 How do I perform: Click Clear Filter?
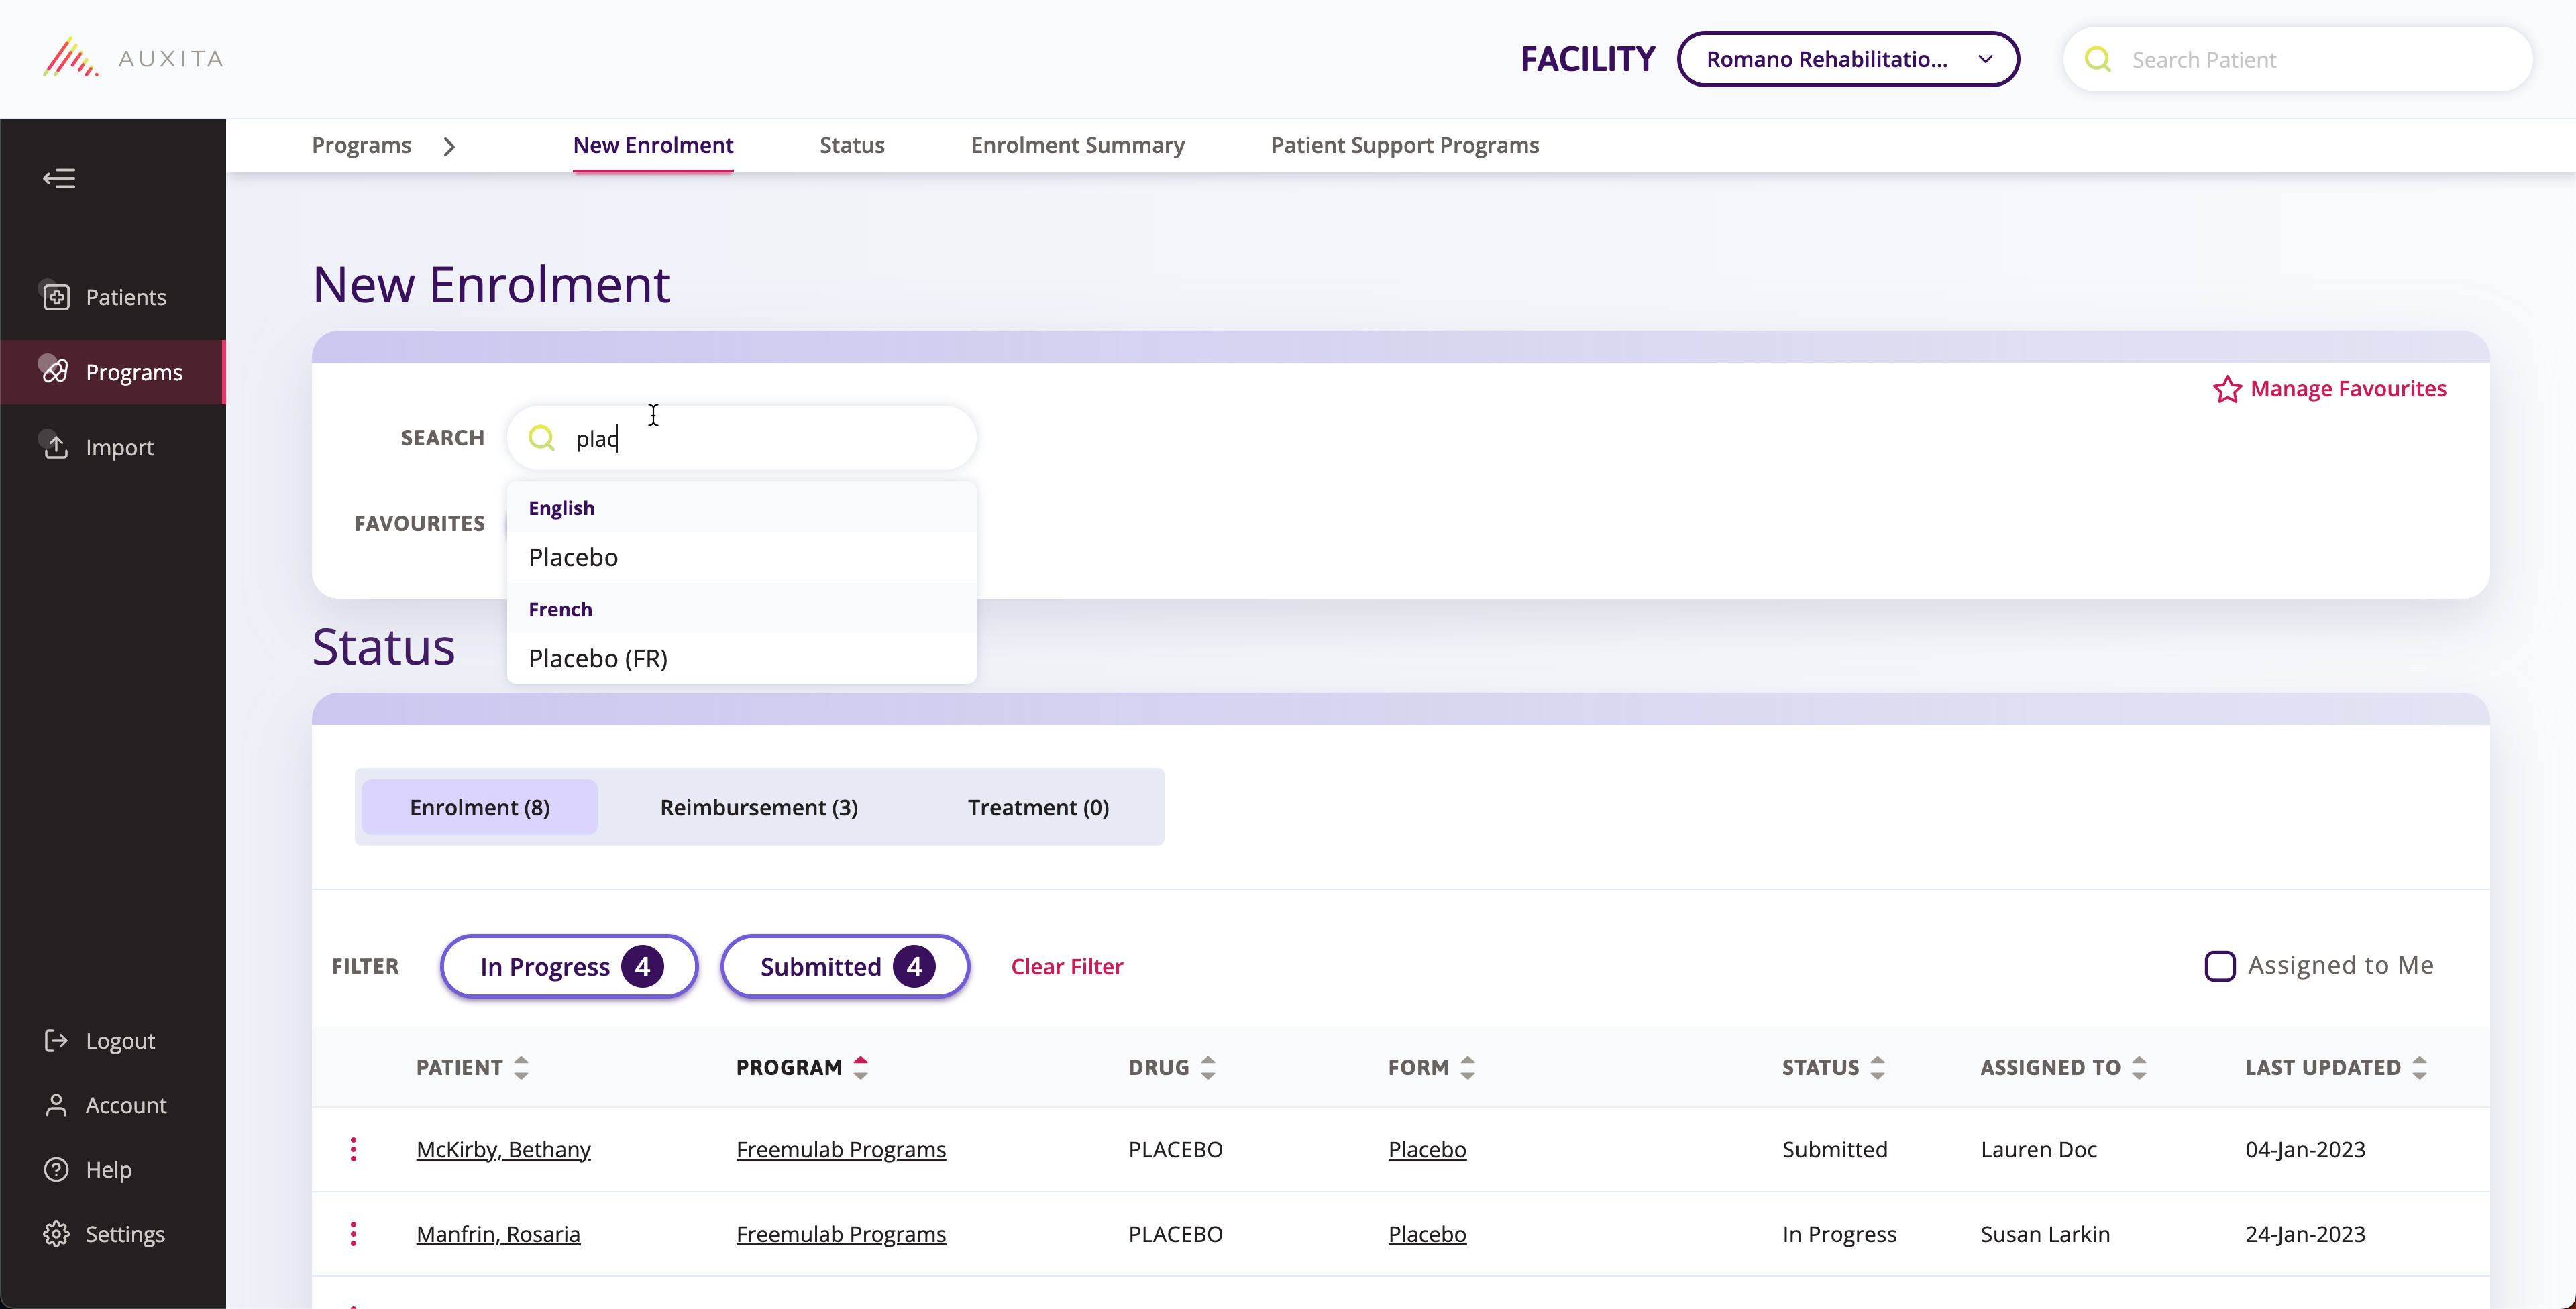pyautogui.click(x=1067, y=966)
